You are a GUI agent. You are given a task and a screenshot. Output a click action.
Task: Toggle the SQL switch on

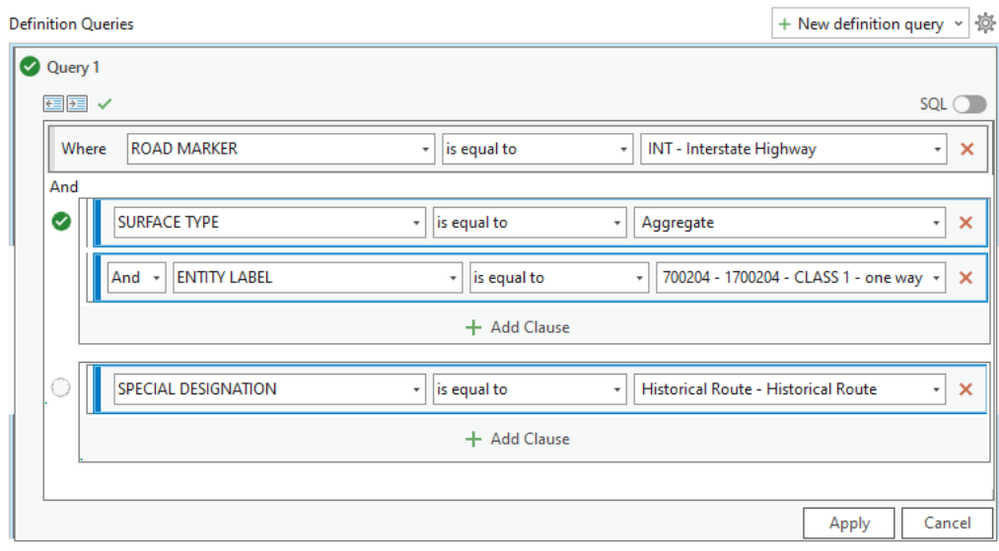[968, 104]
